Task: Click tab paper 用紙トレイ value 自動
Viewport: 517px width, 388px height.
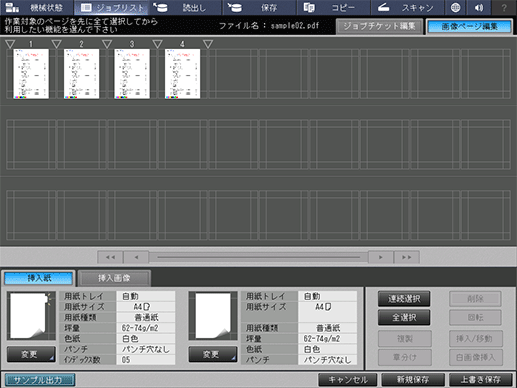Action: coord(146,296)
